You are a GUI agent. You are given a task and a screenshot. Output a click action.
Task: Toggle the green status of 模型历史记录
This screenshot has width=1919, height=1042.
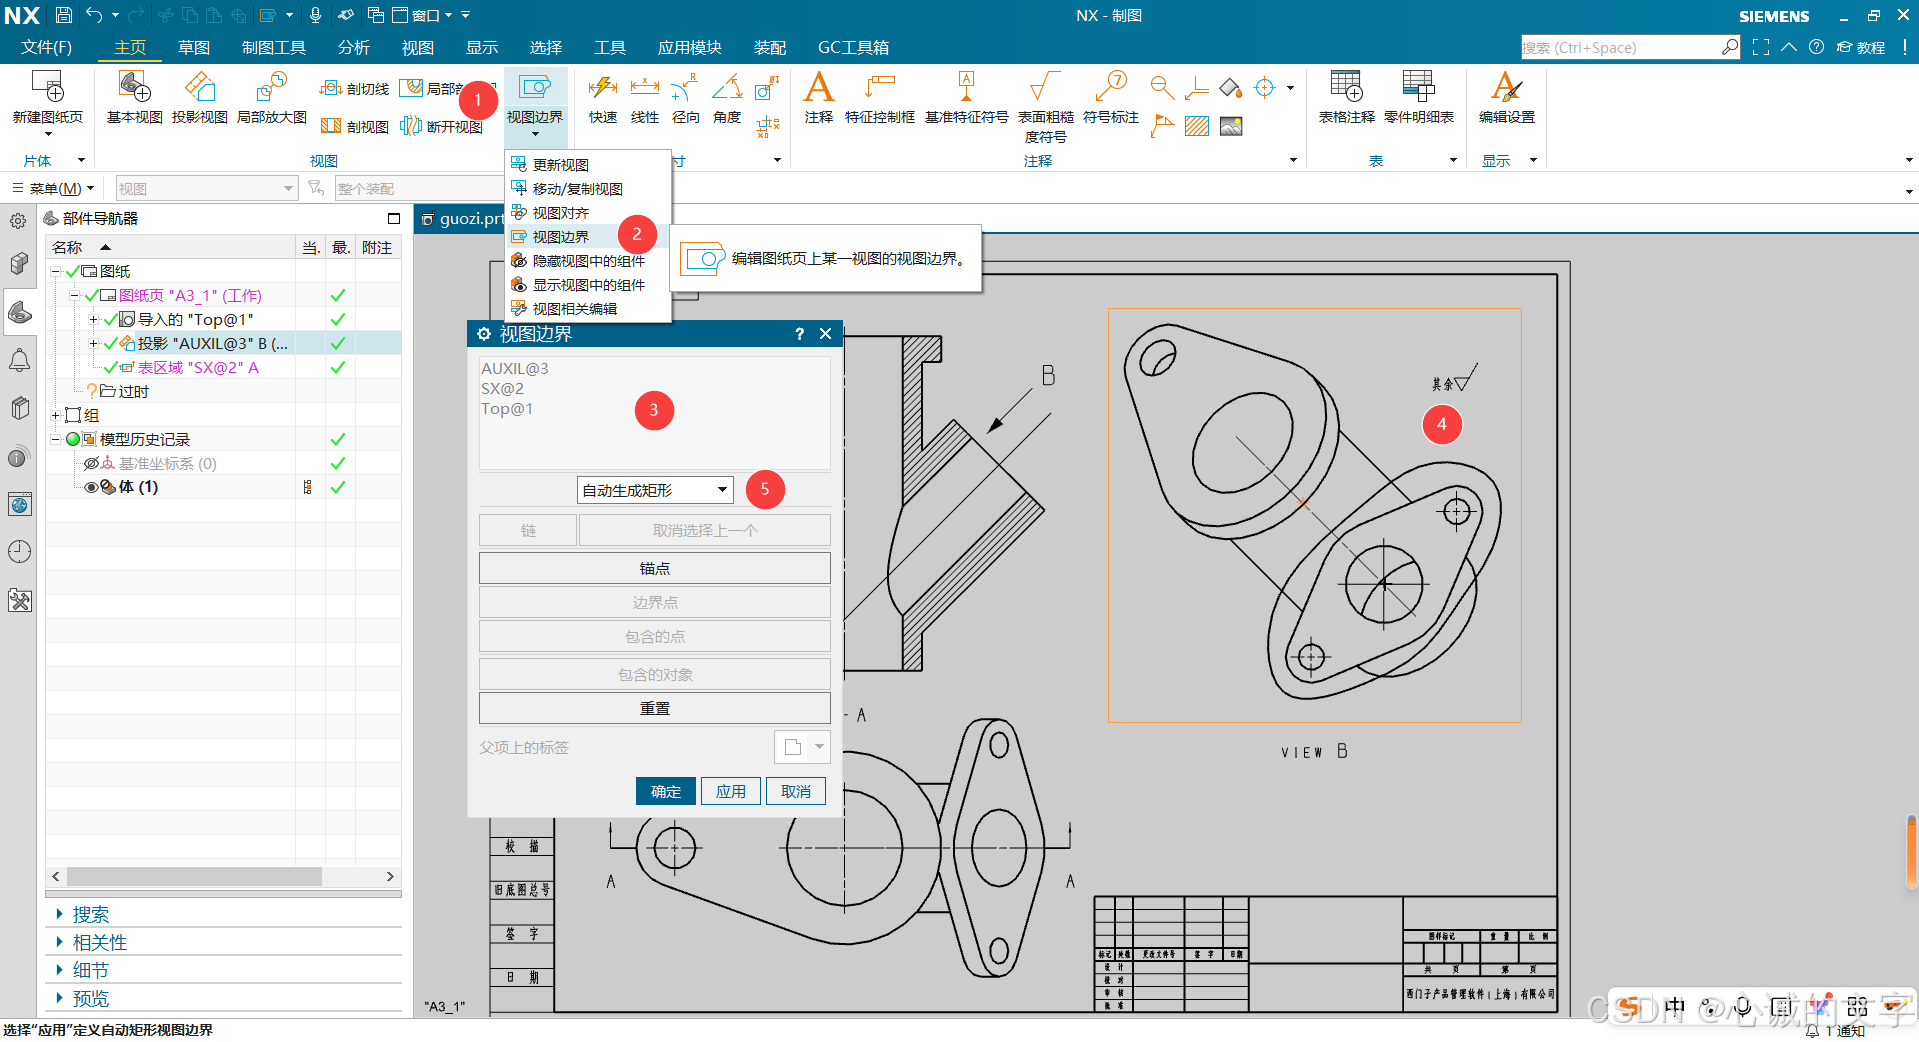(x=72, y=439)
